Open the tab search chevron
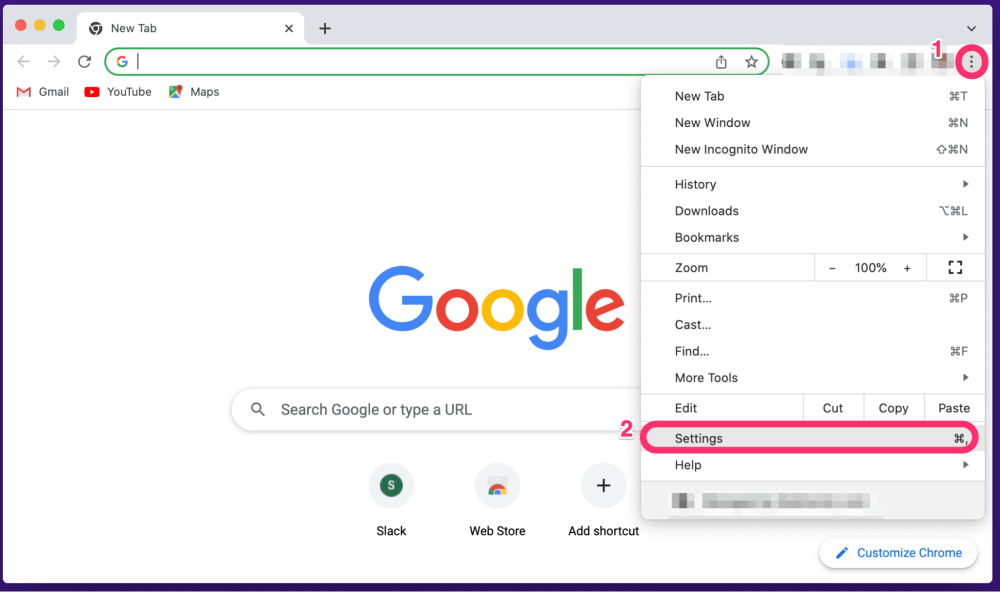Viewport: 1000px width, 592px height. 971,28
